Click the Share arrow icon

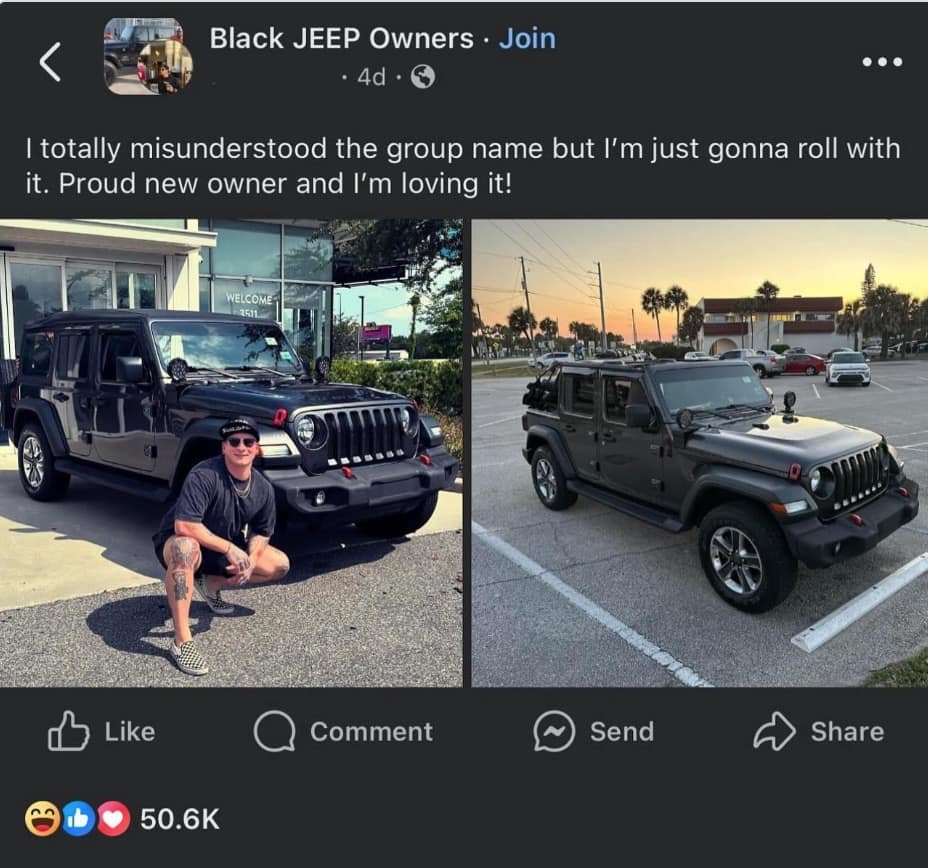pyautogui.click(x=774, y=731)
